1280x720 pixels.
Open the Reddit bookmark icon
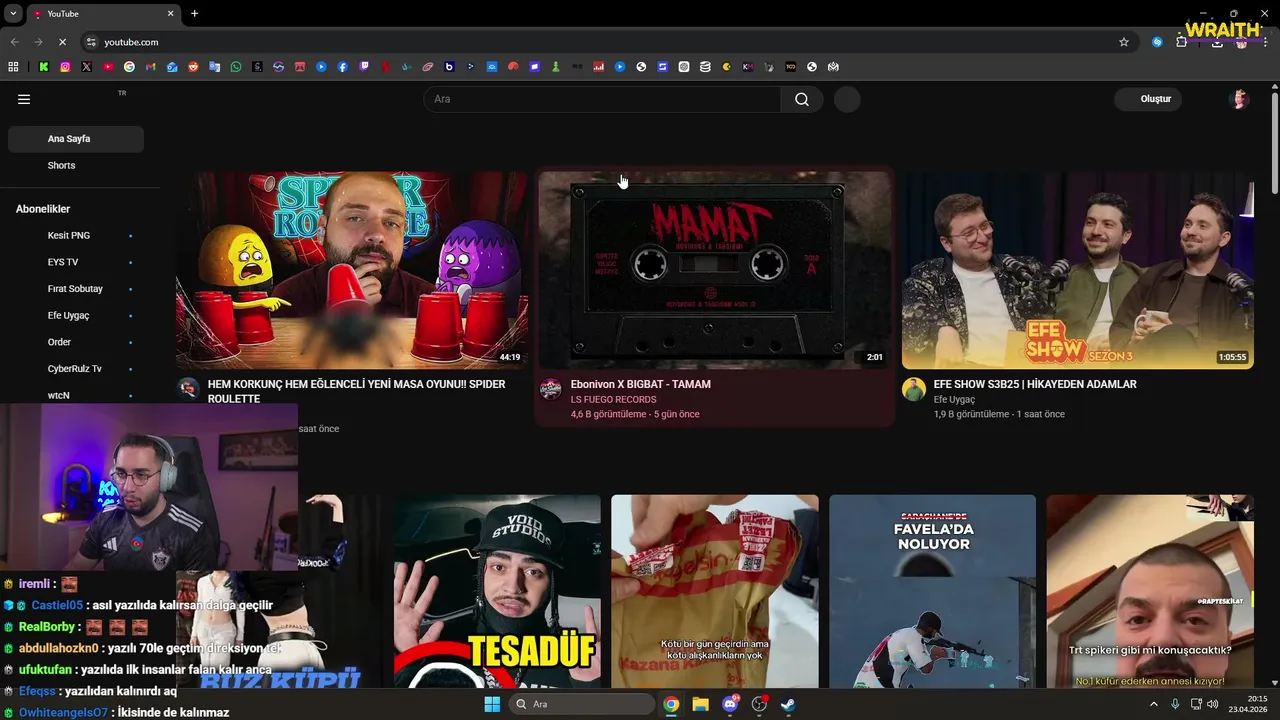click(x=193, y=67)
